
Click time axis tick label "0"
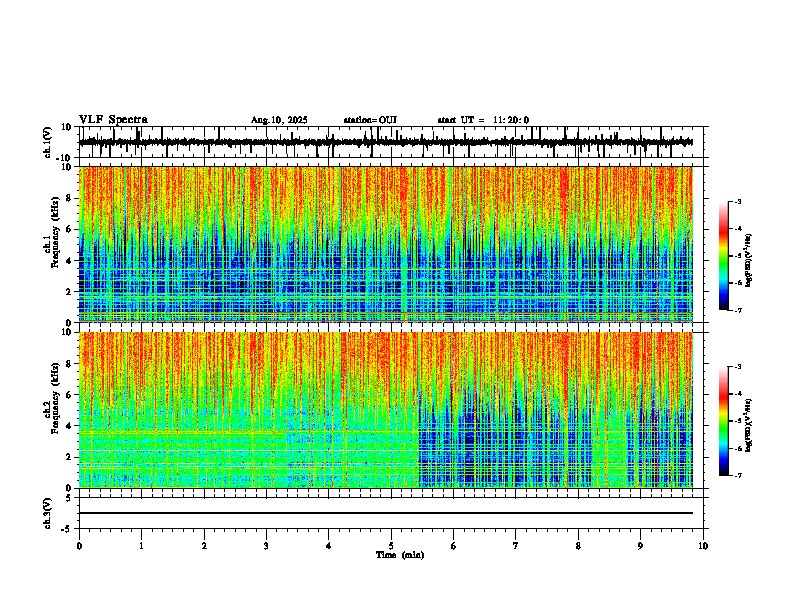(x=79, y=546)
